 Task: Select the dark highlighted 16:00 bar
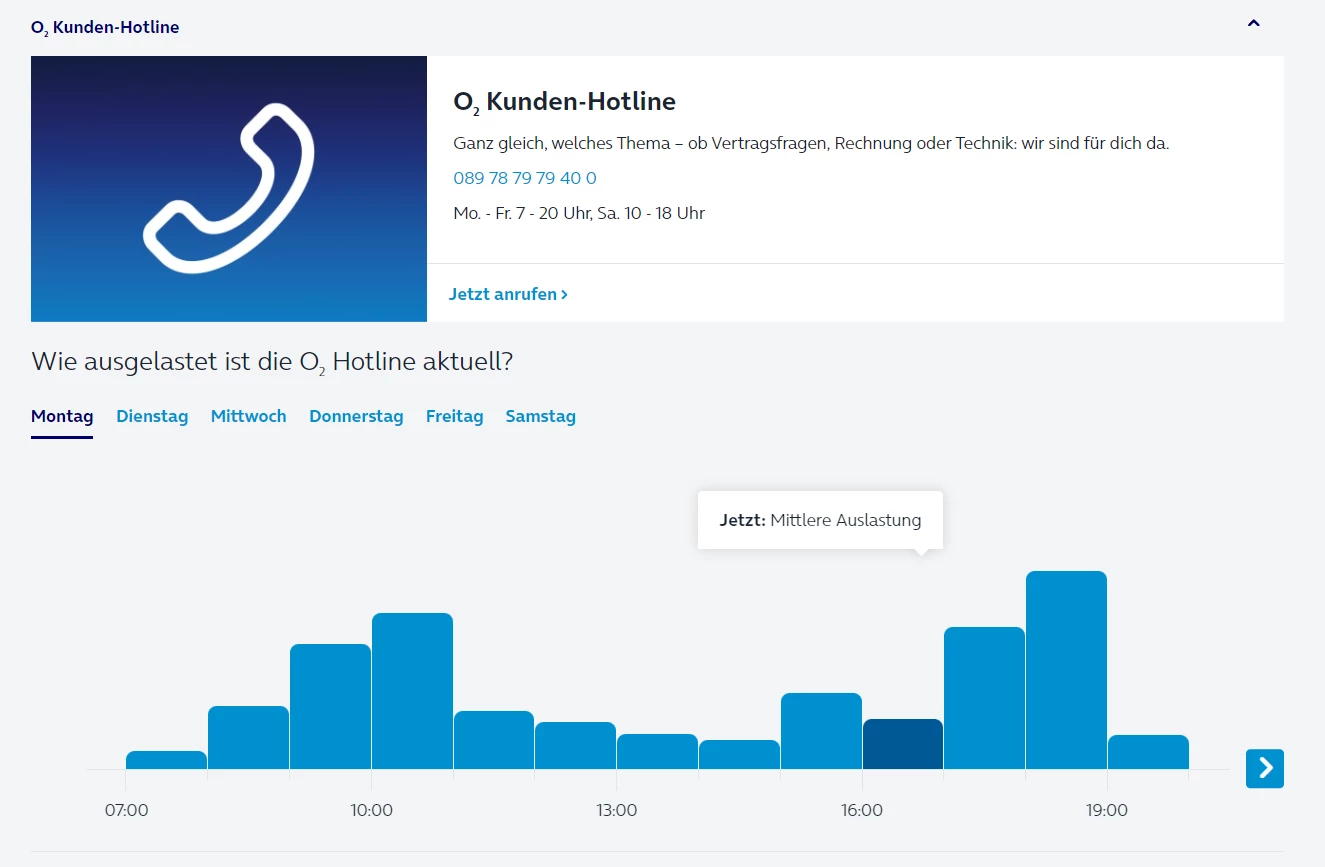click(x=903, y=744)
